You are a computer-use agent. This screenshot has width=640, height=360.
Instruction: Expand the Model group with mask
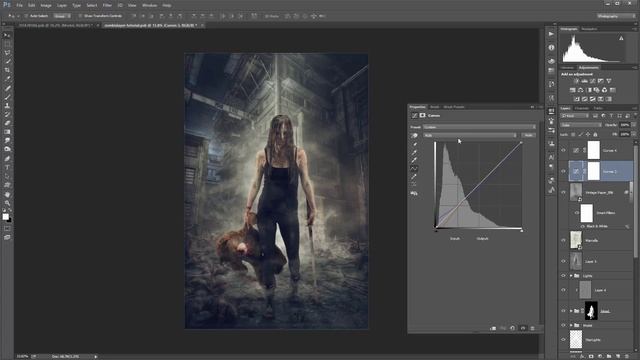(x=571, y=311)
